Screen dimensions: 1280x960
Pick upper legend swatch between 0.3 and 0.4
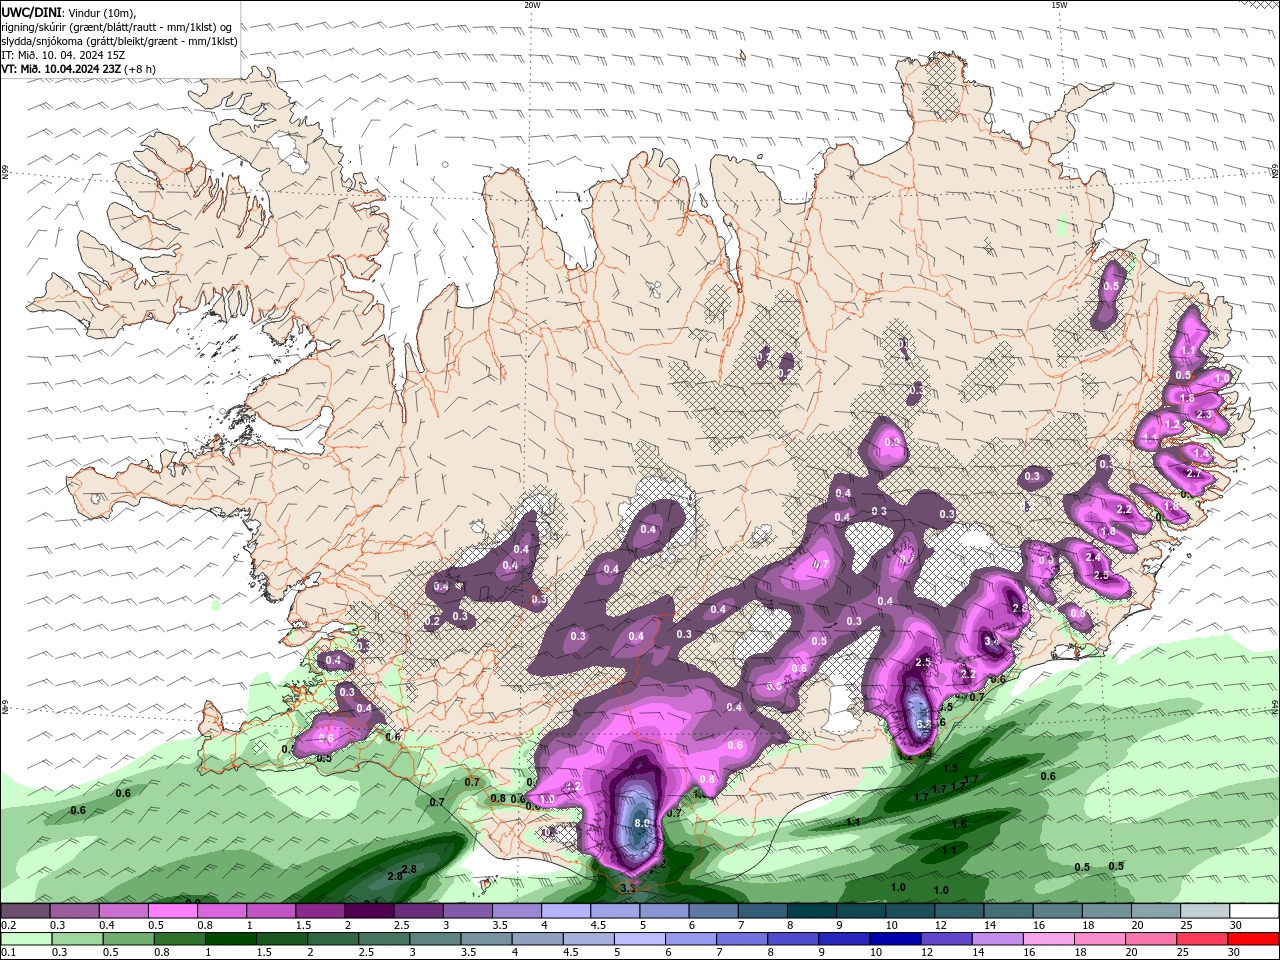pyautogui.click(x=75, y=911)
